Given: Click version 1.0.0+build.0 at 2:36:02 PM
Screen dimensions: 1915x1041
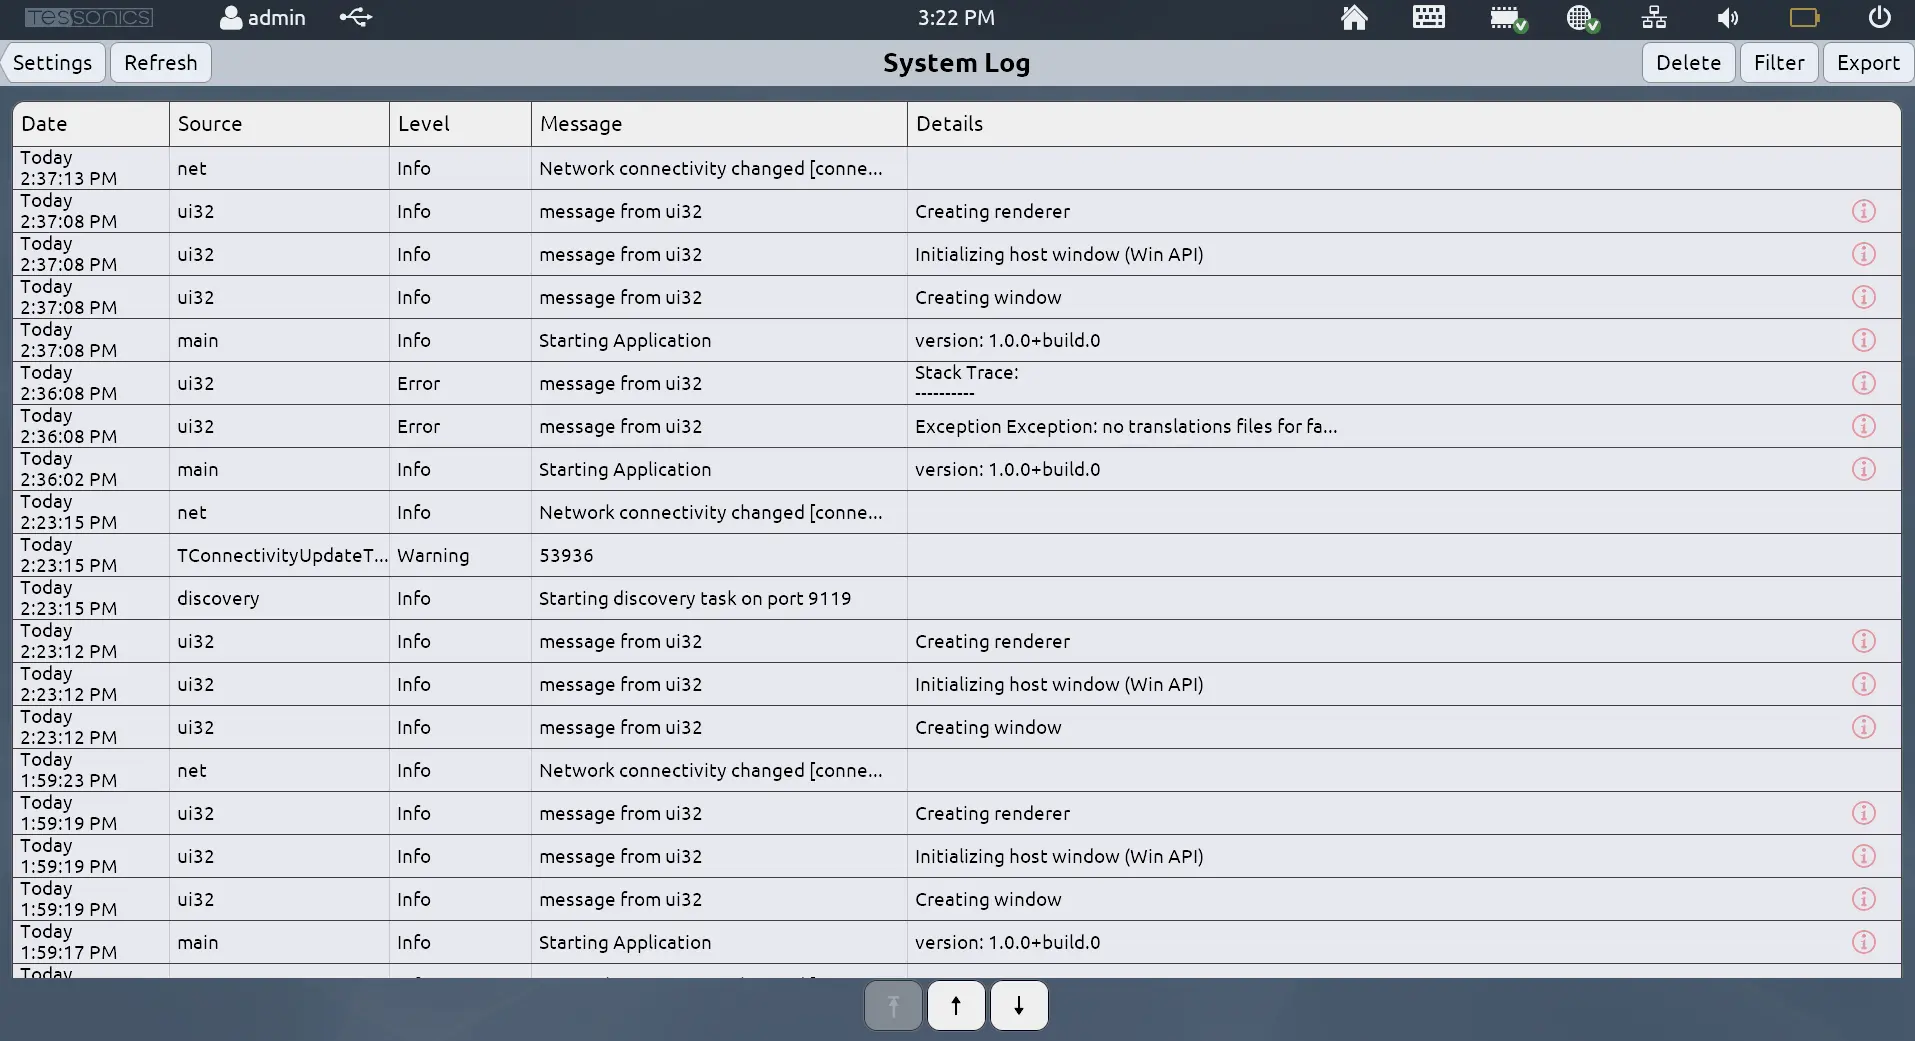Looking at the screenshot, I should tap(1007, 469).
